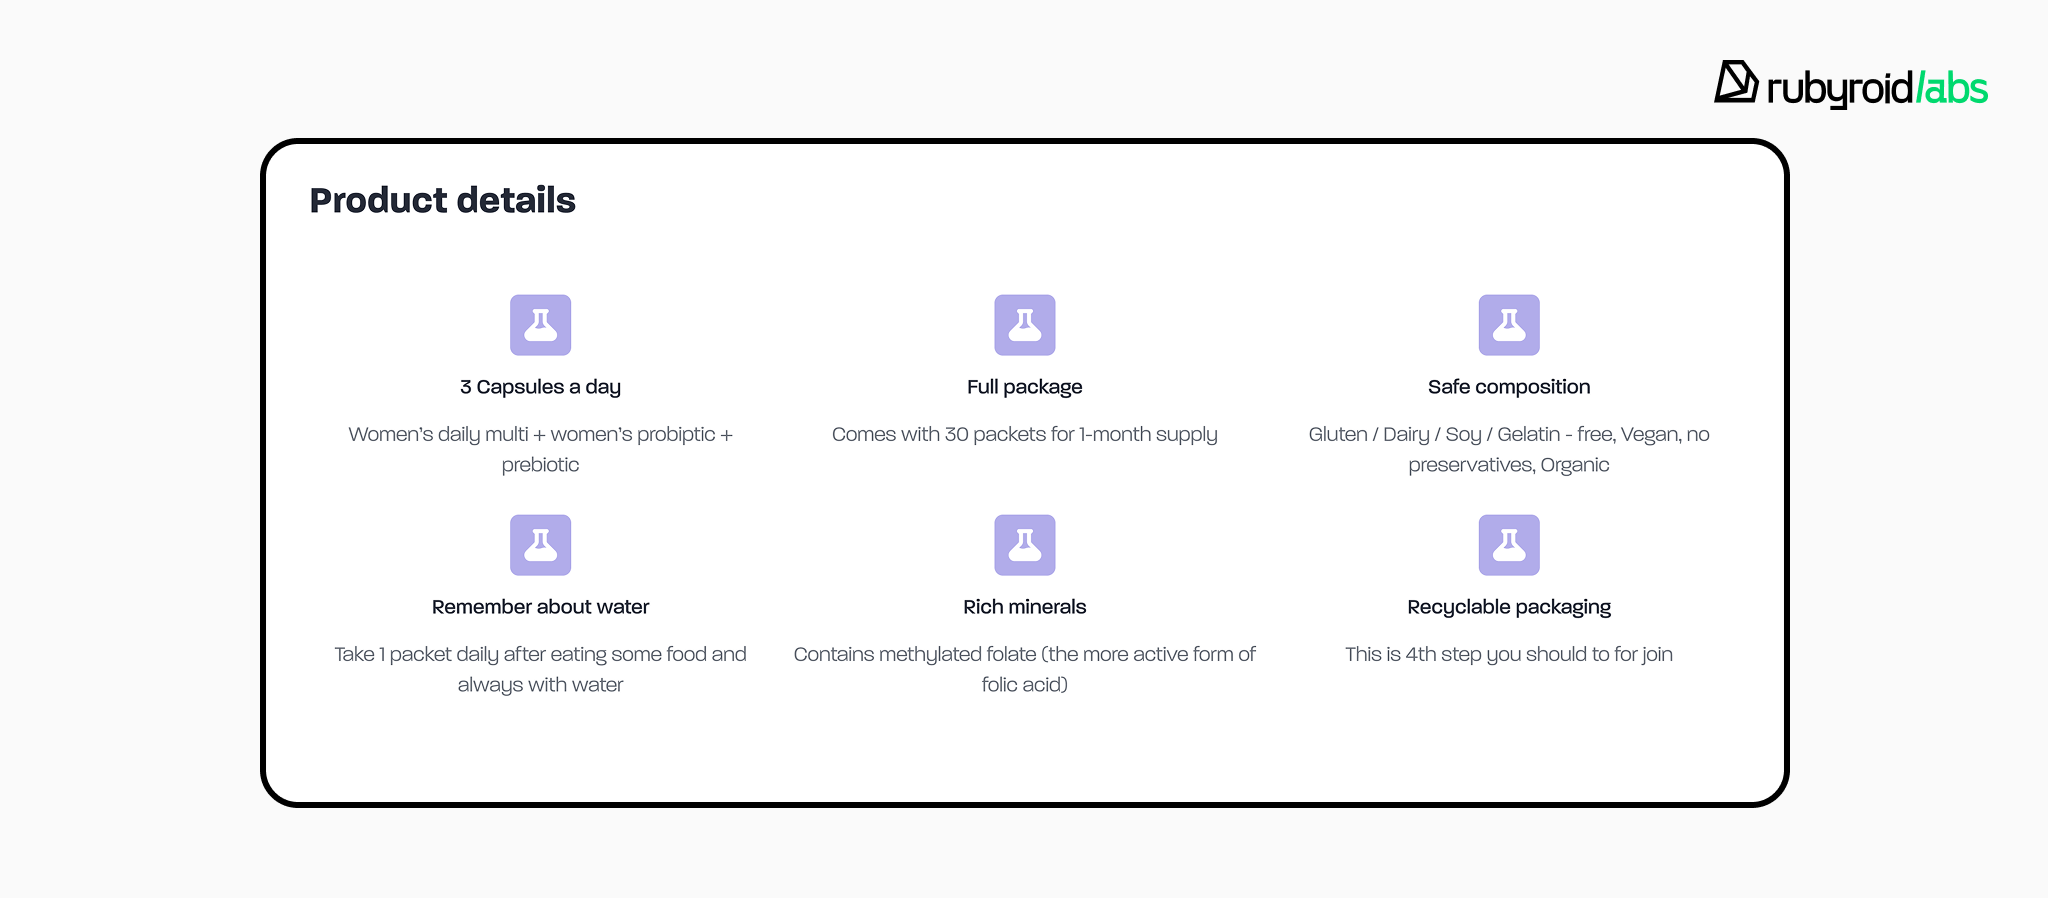This screenshot has height=898, width=2048.
Task: Click the 30 packets 1-month supply description
Action: tap(1024, 434)
